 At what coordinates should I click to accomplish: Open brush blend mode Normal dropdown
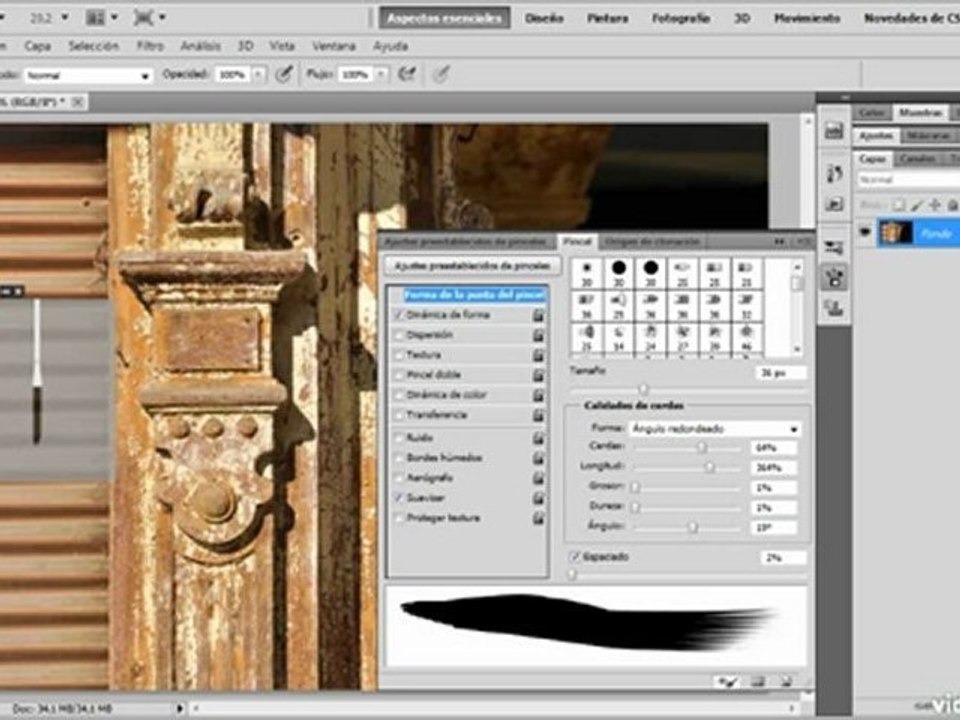coord(88,75)
